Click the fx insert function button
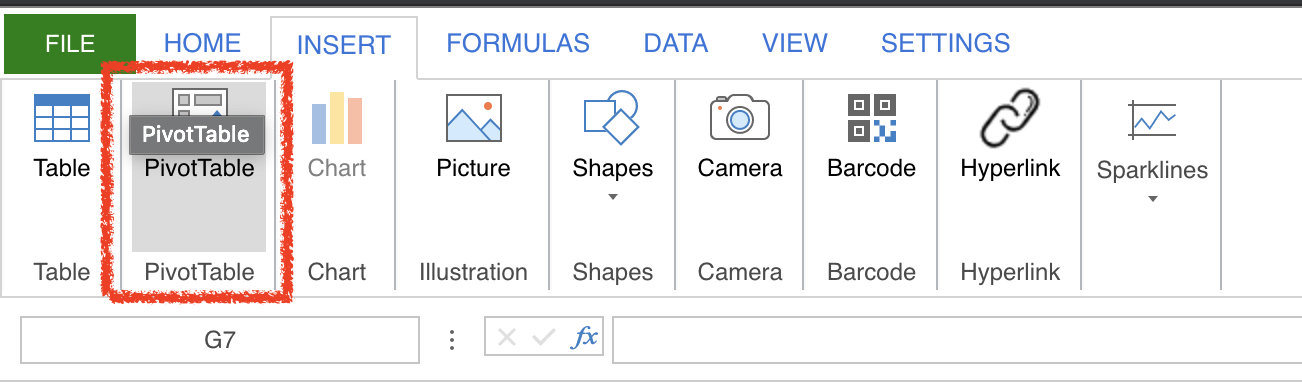 click(x=584, y=337)
